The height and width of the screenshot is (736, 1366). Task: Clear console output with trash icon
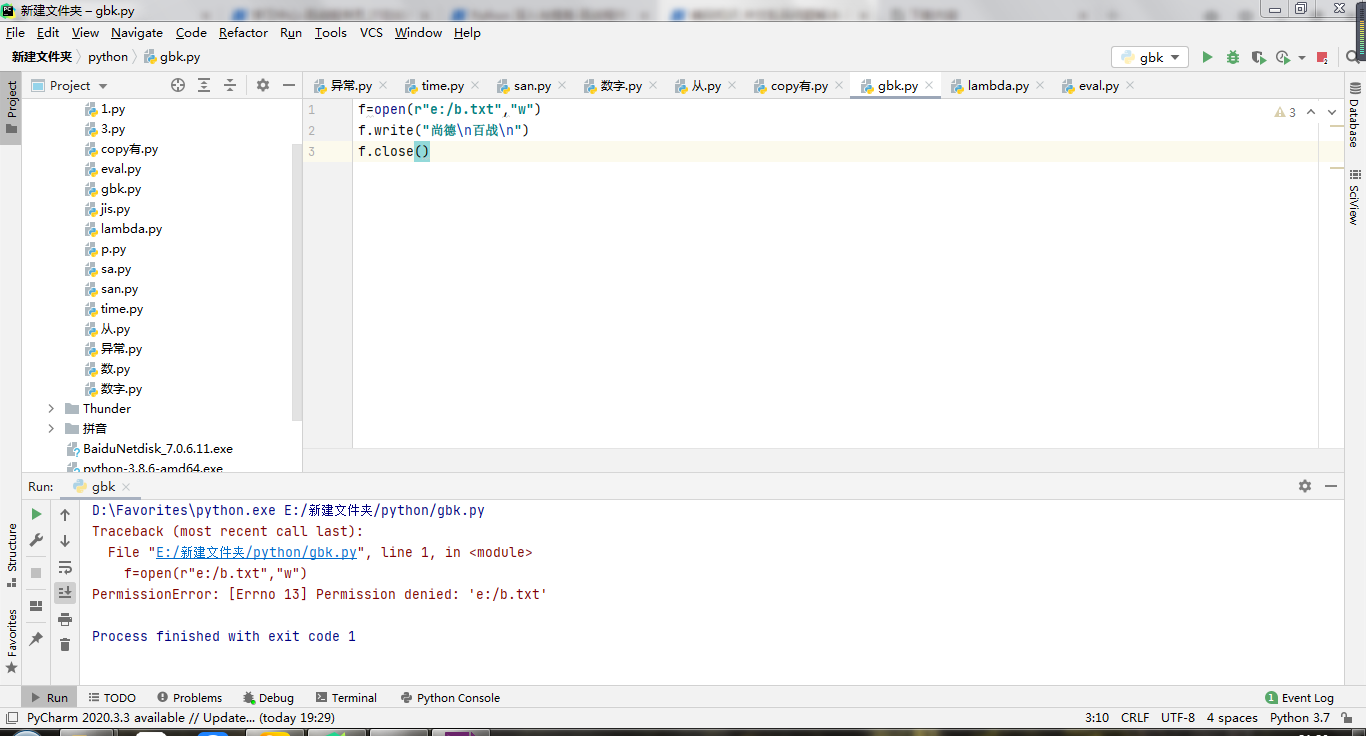pyautogui.click(x=65, y=645)
